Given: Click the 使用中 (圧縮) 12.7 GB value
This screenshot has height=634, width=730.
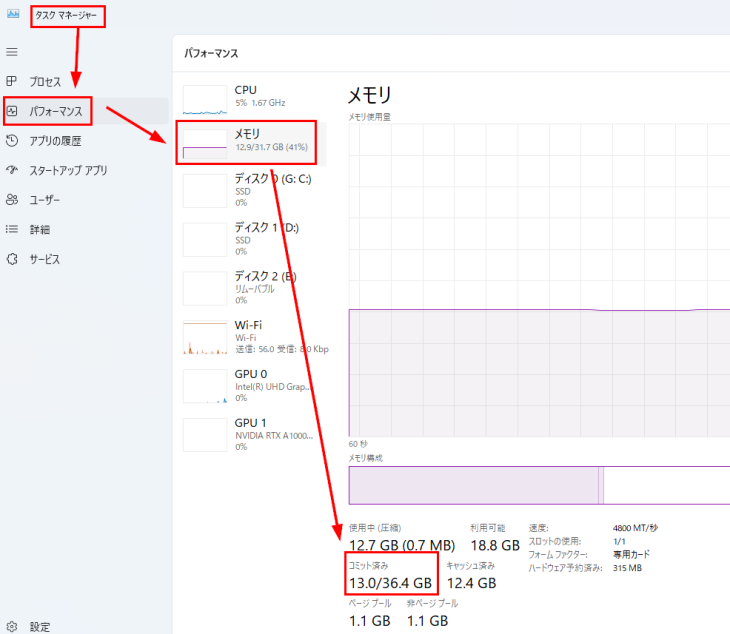Looking at the screenshot, I should tap(402, 545).
